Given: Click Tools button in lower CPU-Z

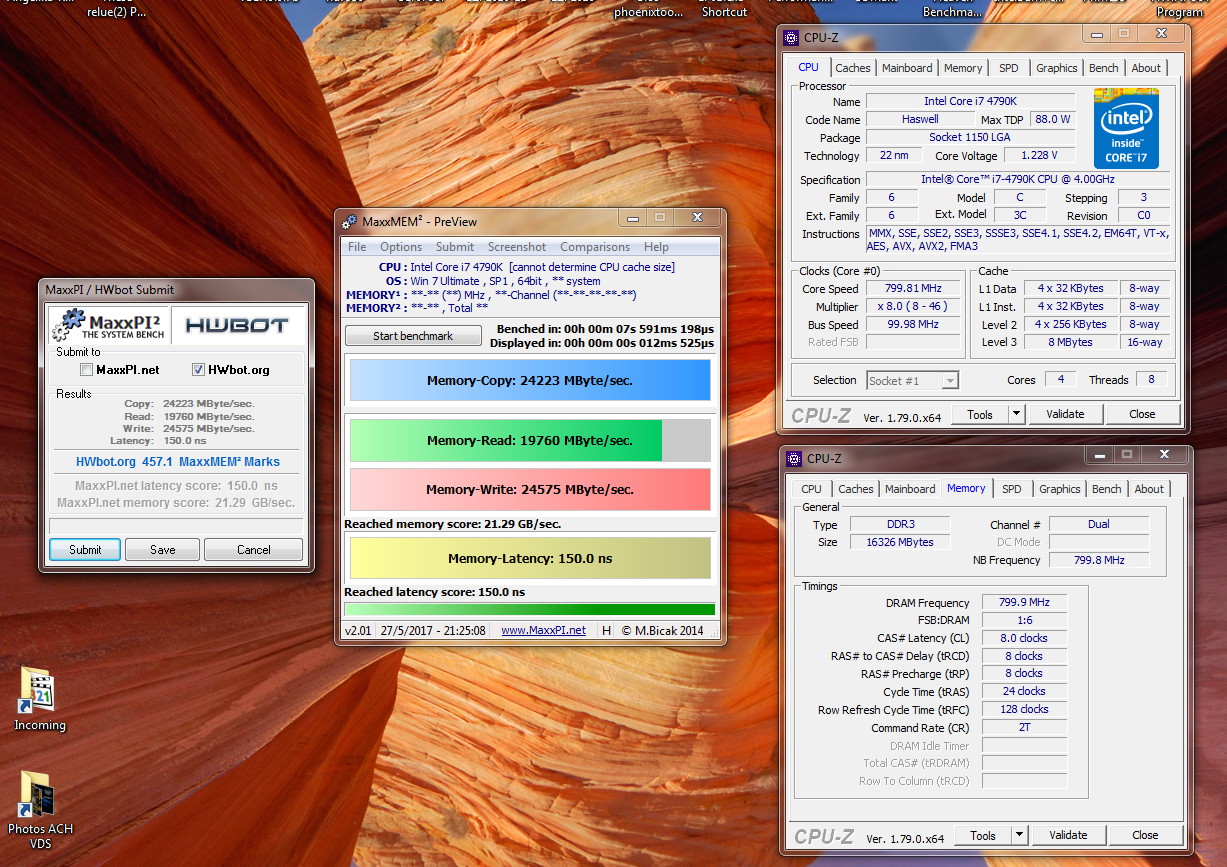Looking at the screenshot, I should [983, 835].
